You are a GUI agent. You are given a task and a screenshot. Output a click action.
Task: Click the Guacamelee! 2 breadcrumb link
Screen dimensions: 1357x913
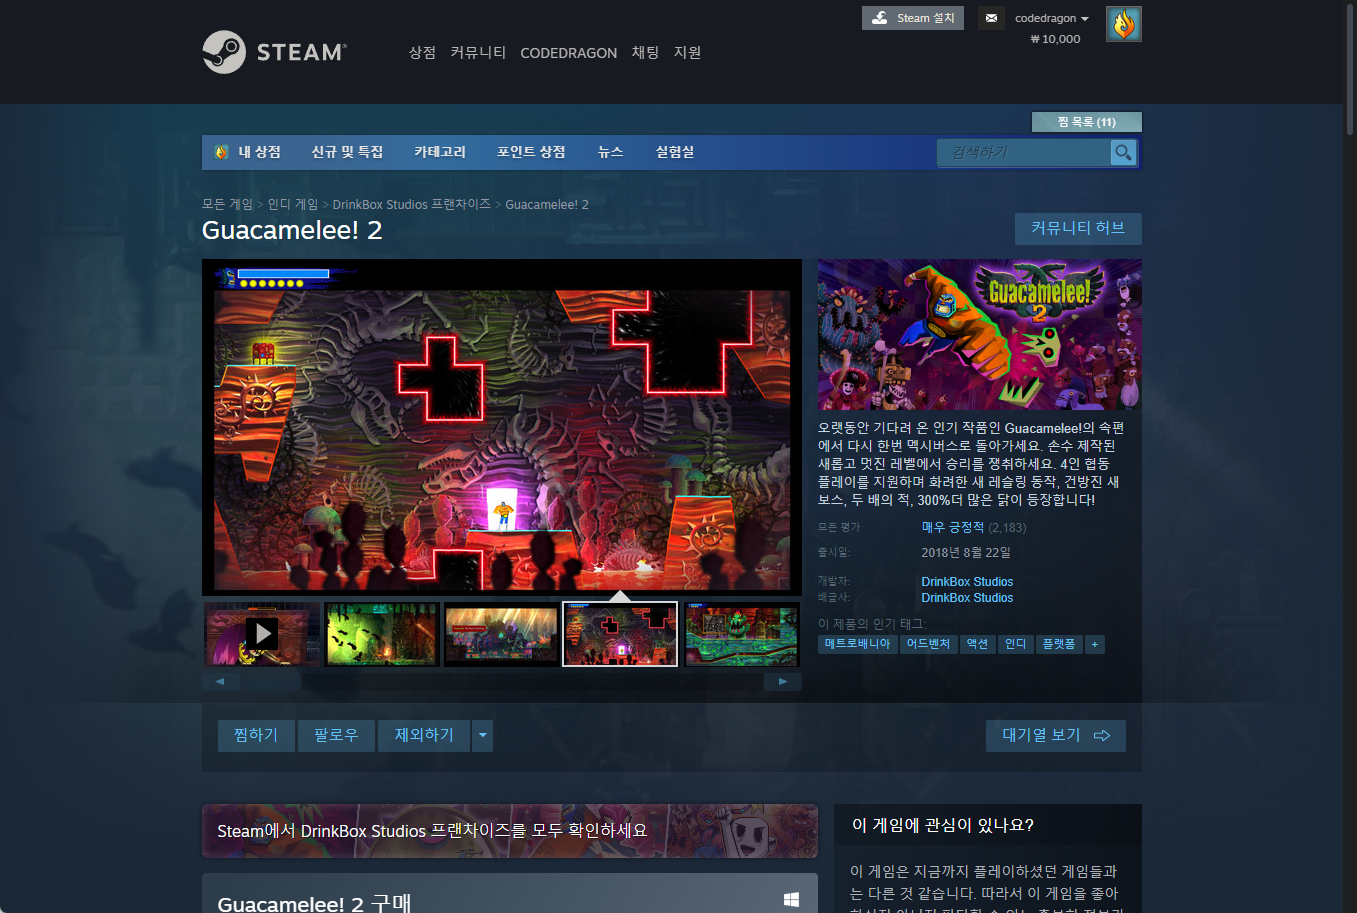tap(547, 204)
